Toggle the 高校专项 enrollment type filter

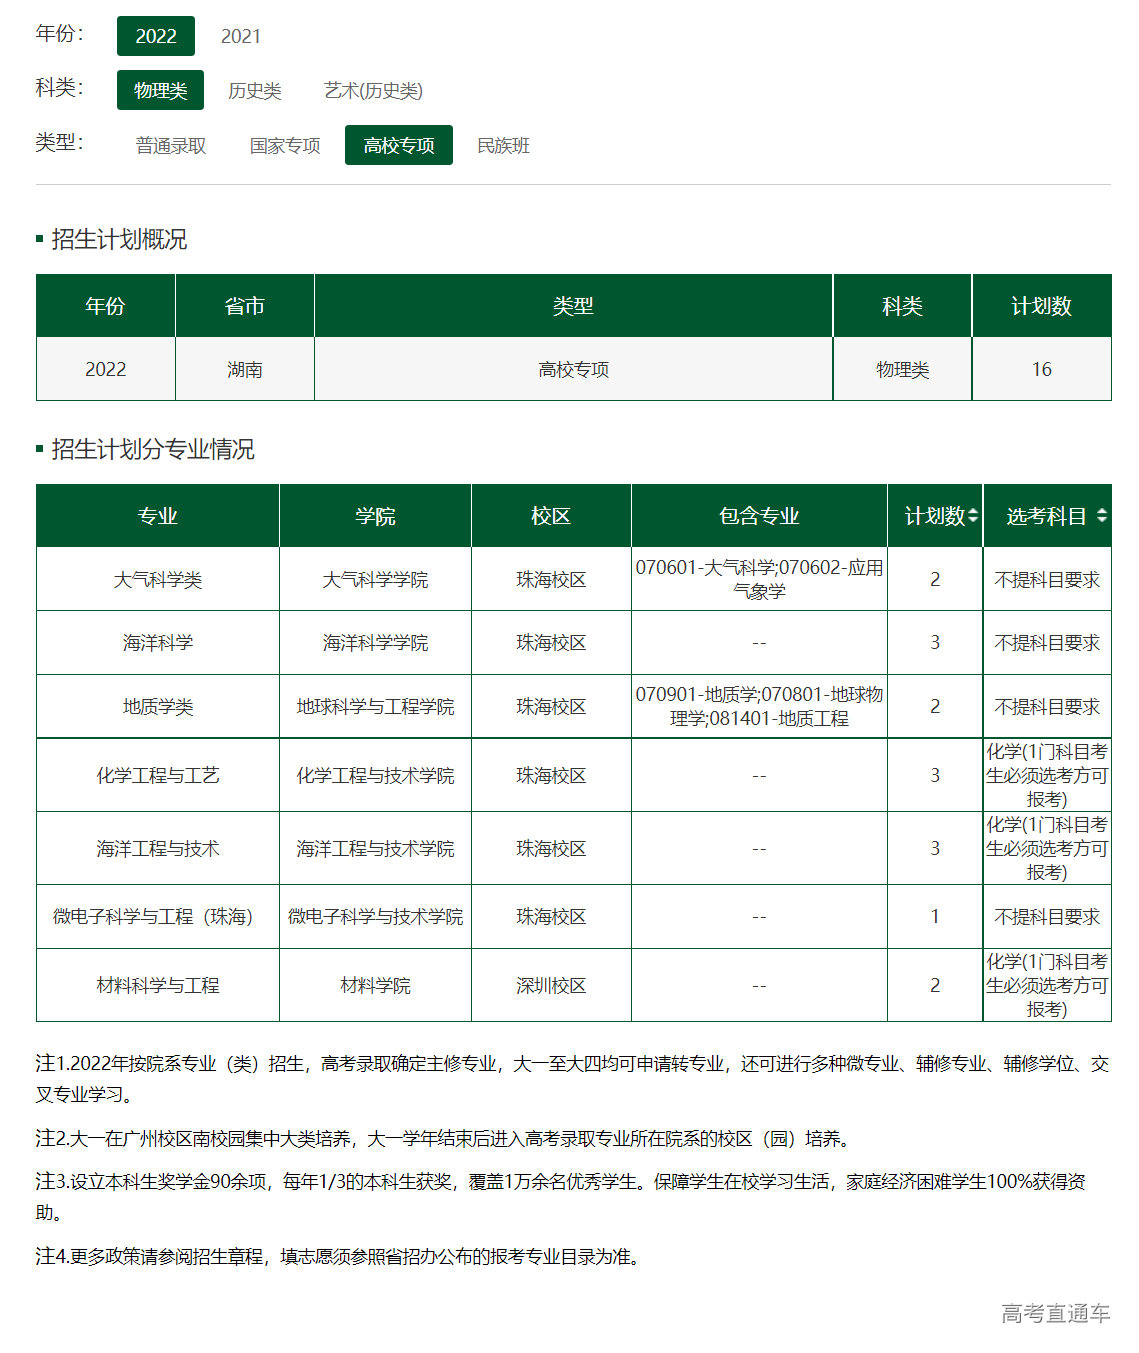point(398,144)
